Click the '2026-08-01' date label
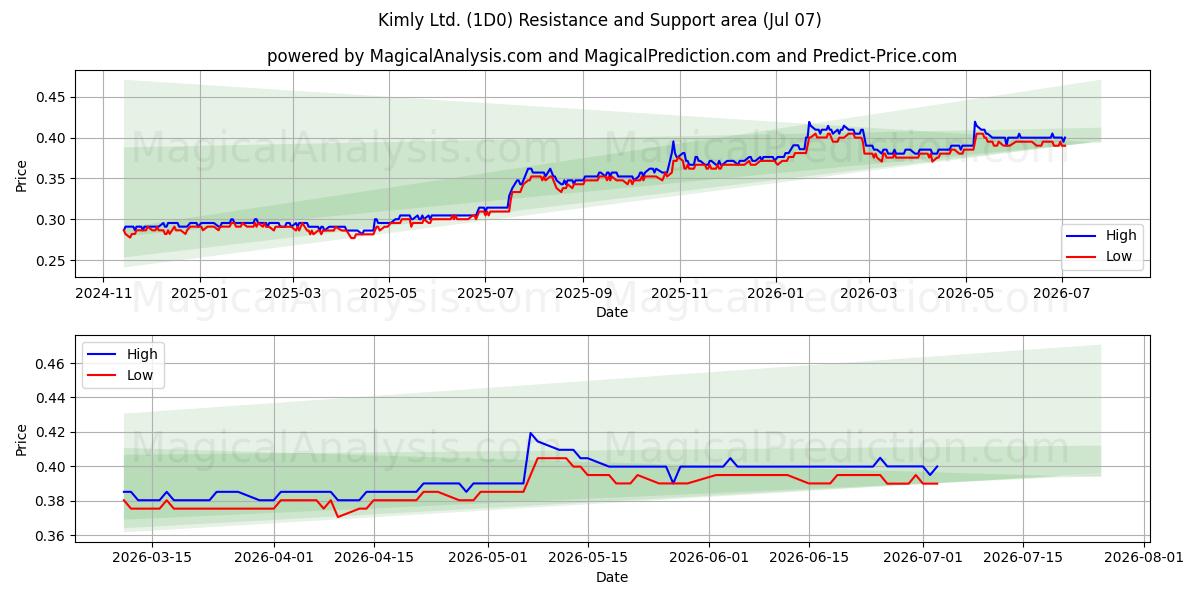The image size is (1200, 600). pos(1144,558)
